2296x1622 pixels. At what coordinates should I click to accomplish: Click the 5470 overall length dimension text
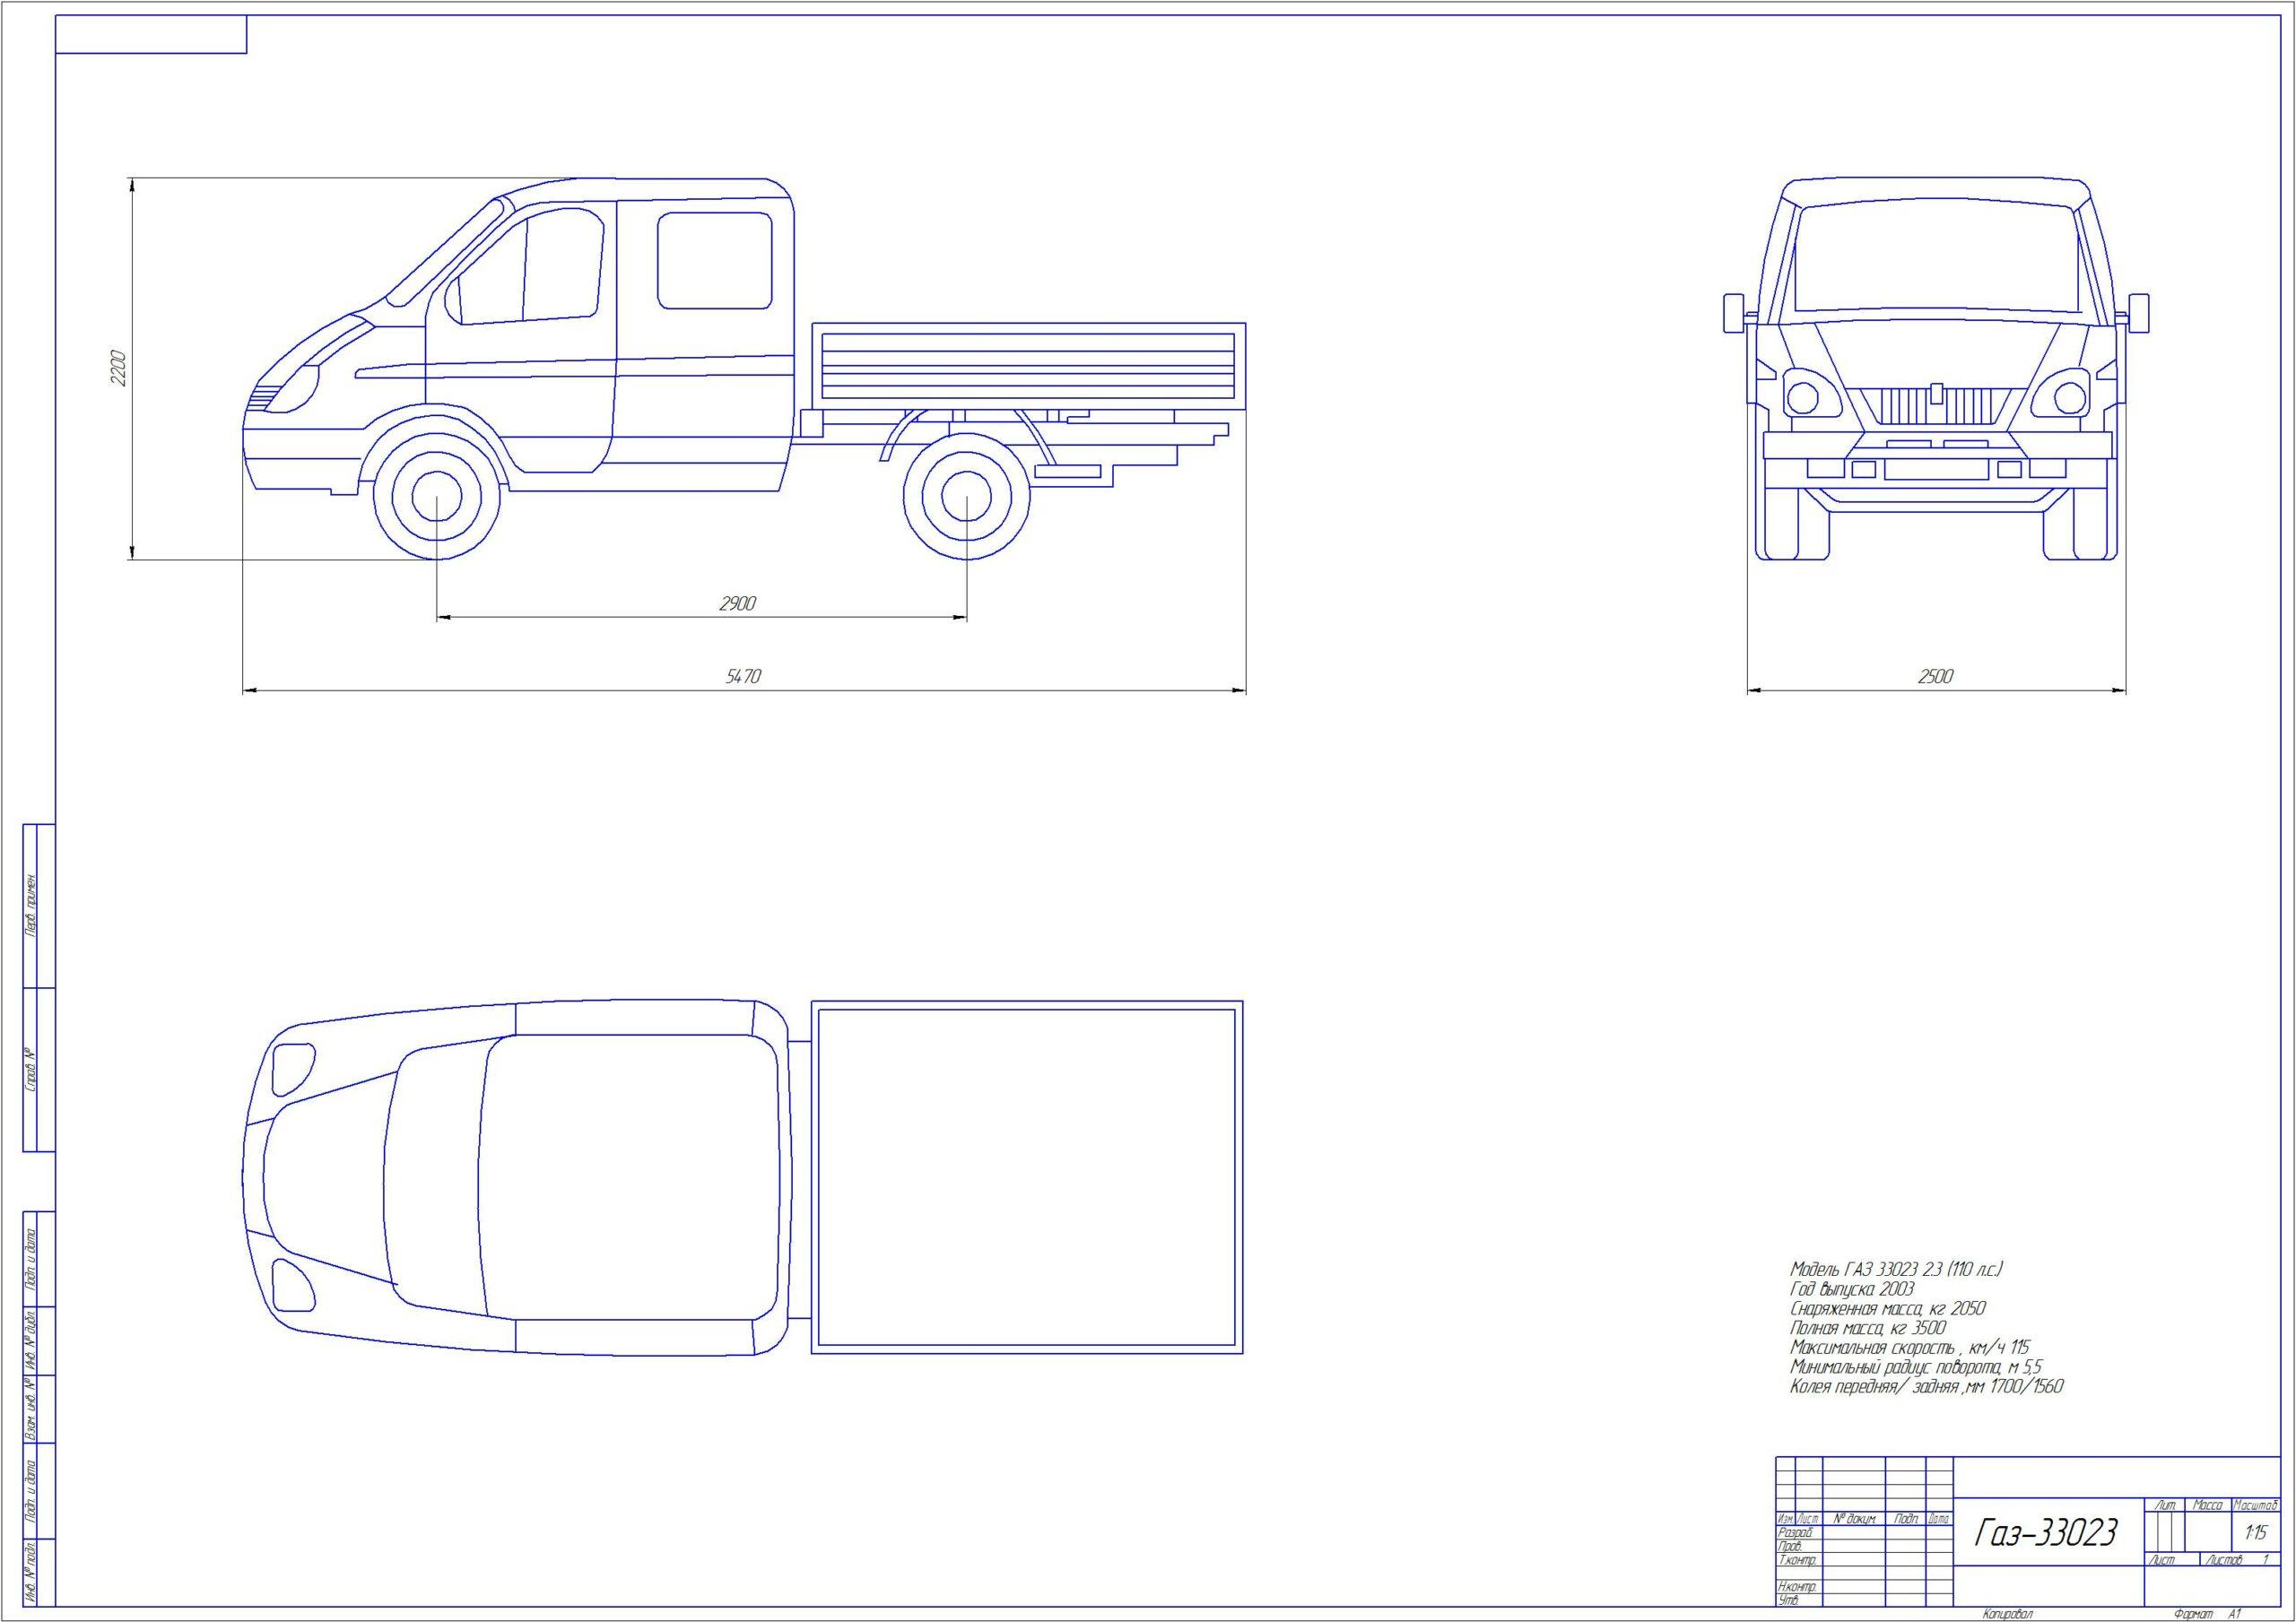coord(743,677)
